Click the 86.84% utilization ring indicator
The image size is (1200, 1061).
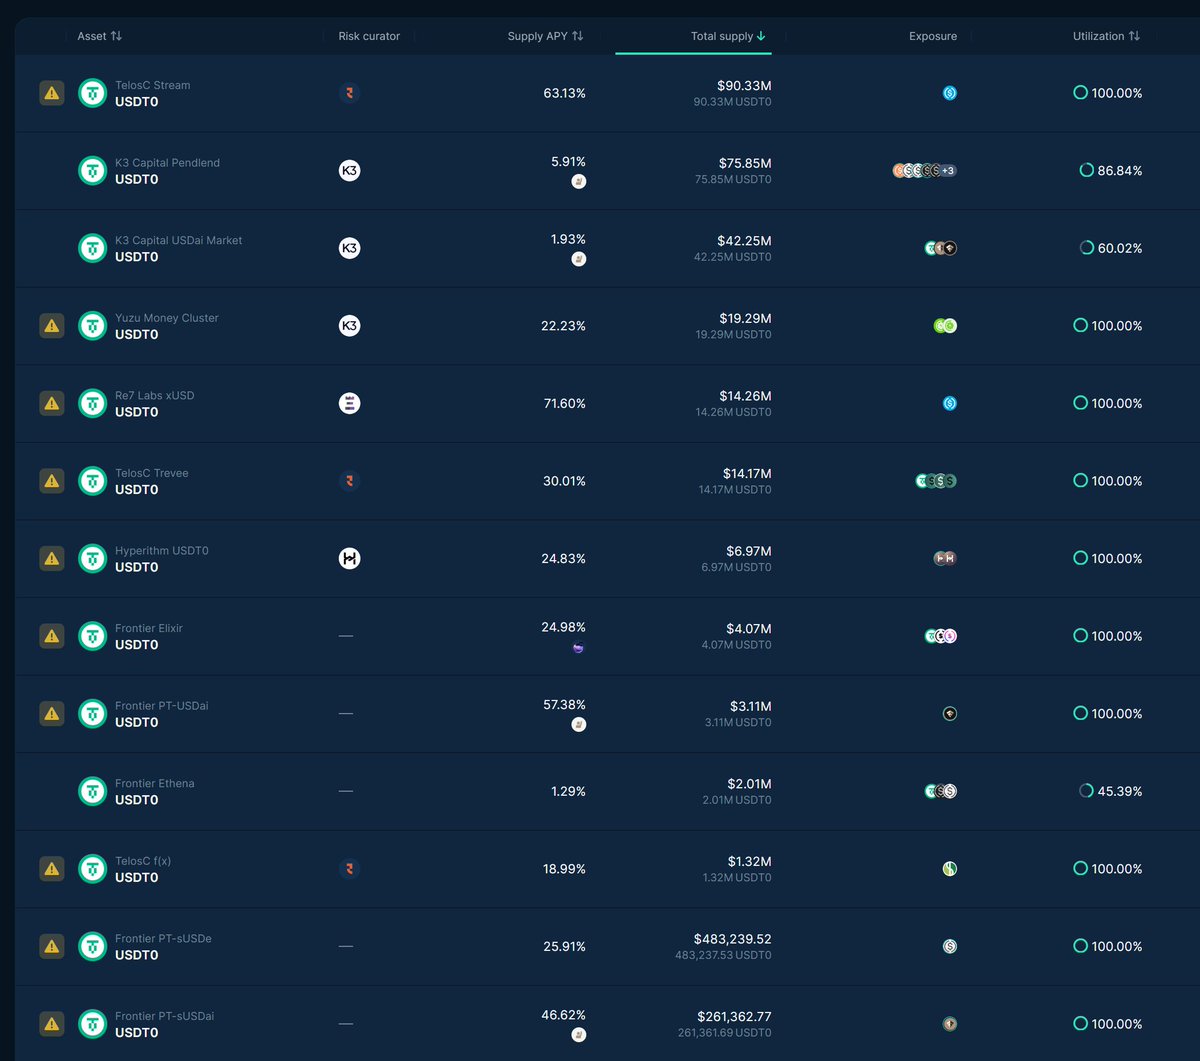pos(1086,171)
